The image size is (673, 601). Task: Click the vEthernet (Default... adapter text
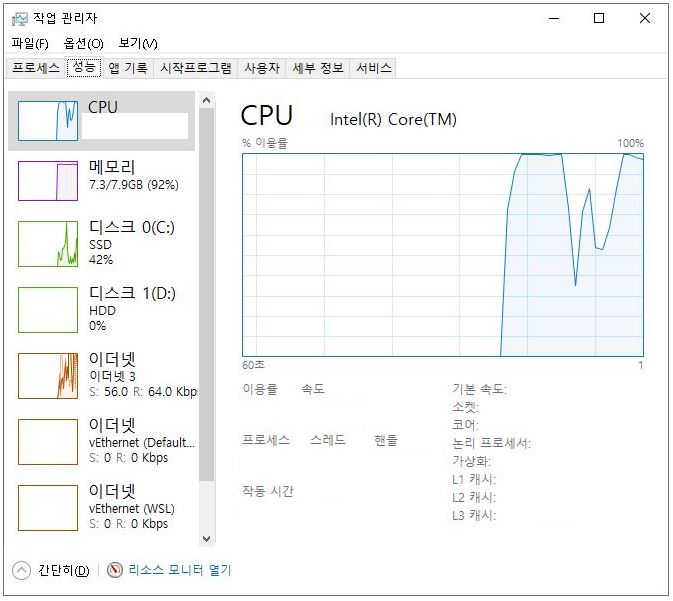pyautogui.click(x=142, y=443)
